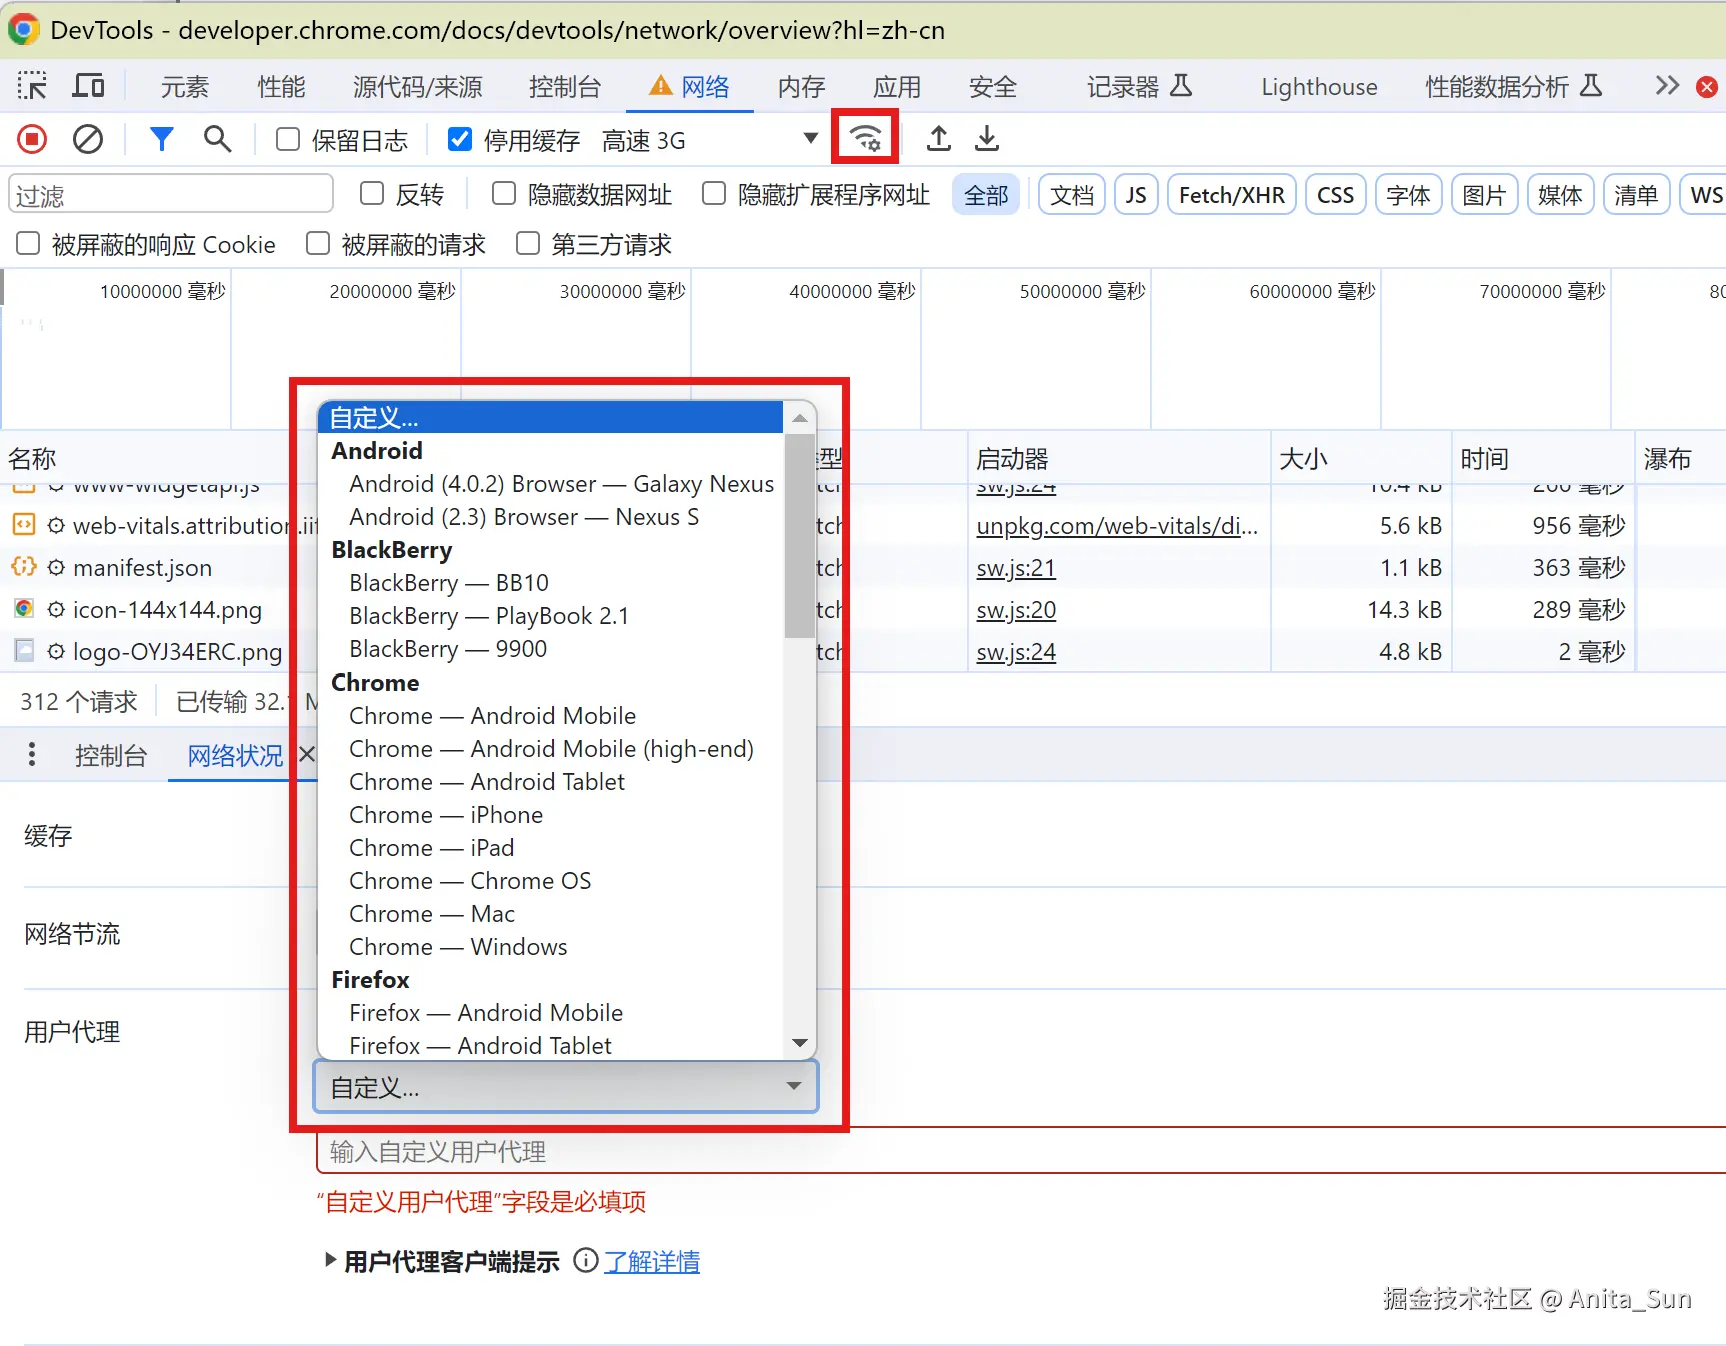Activate the inspect element selector icon
The image size is (1726, 1346).
tap(32, 87)
